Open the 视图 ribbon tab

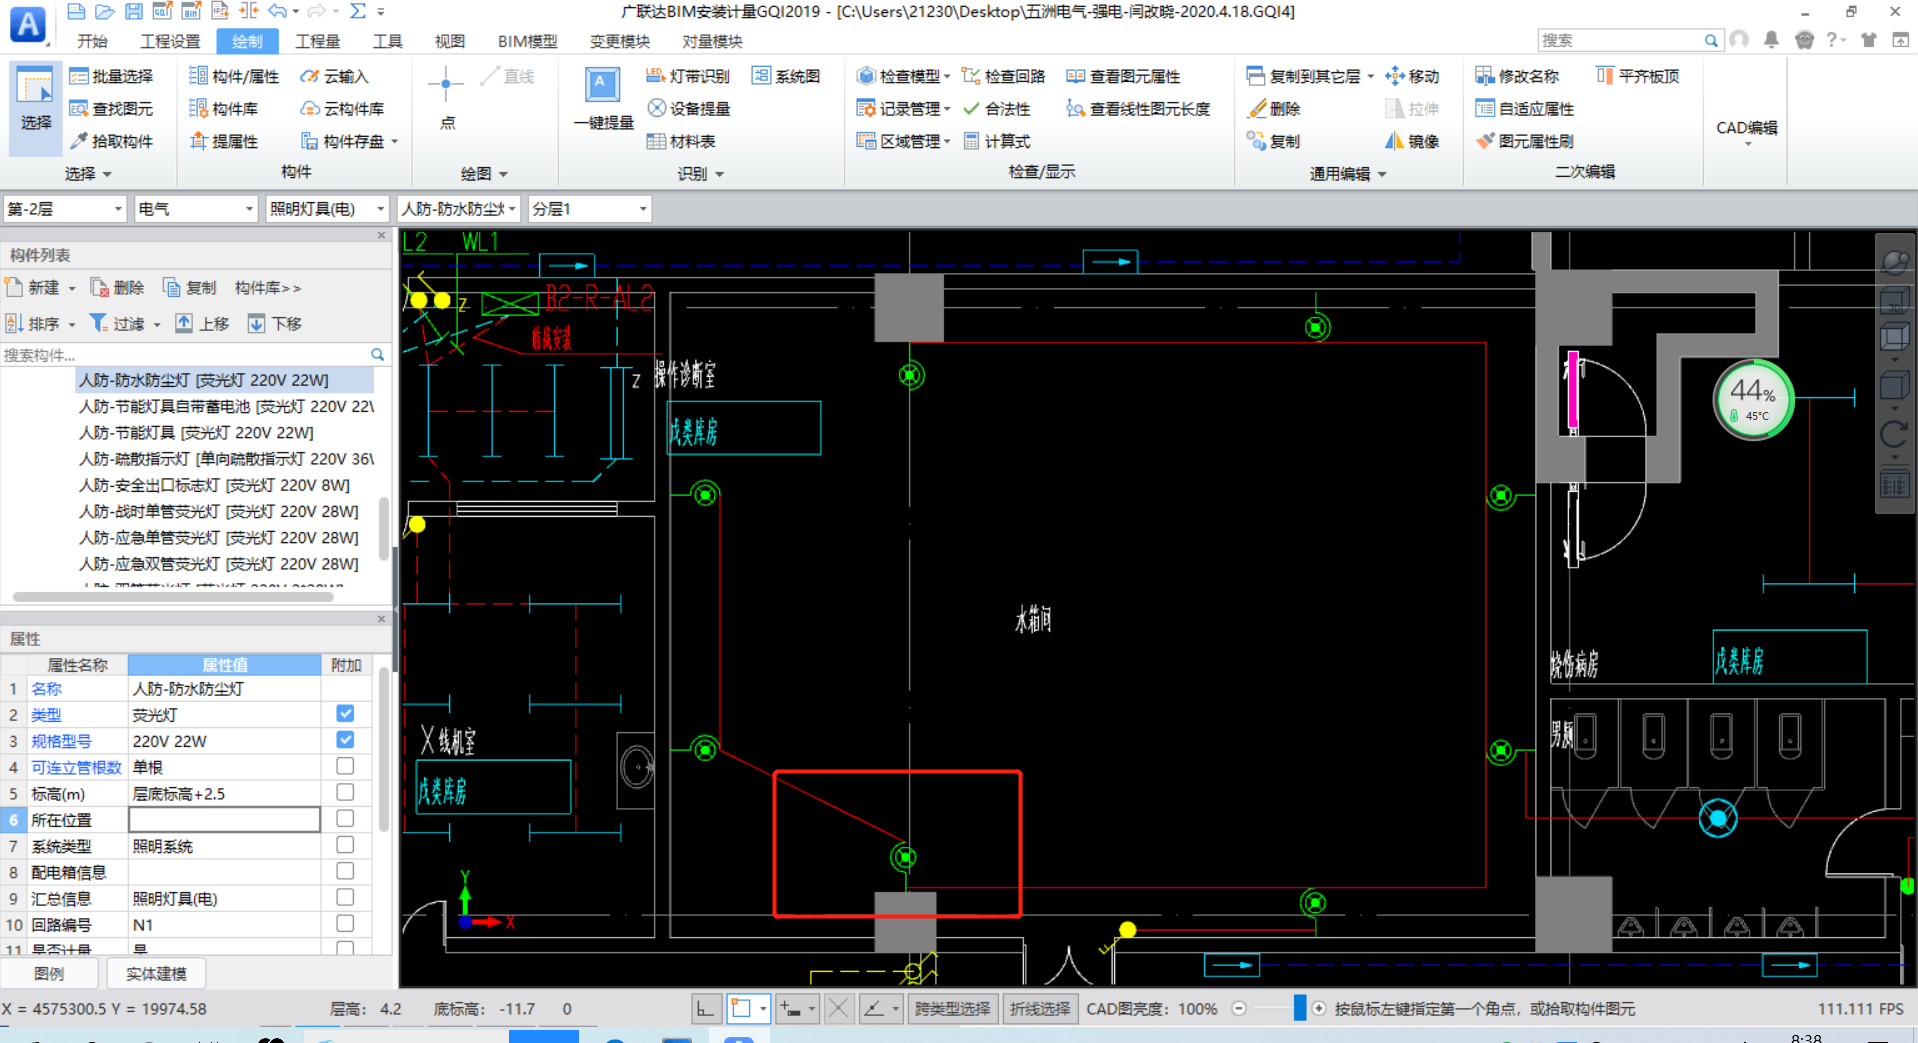[x=449, y=41]
